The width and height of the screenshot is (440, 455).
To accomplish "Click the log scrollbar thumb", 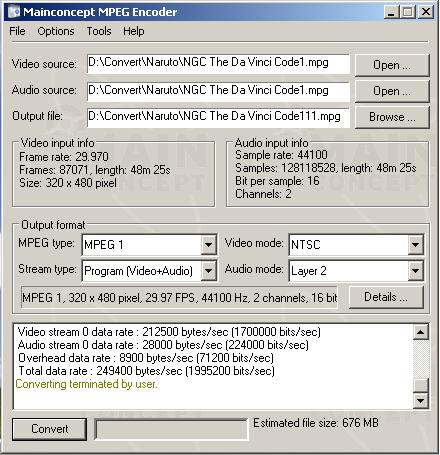I will pyautogui.click(x=420, y=386).
